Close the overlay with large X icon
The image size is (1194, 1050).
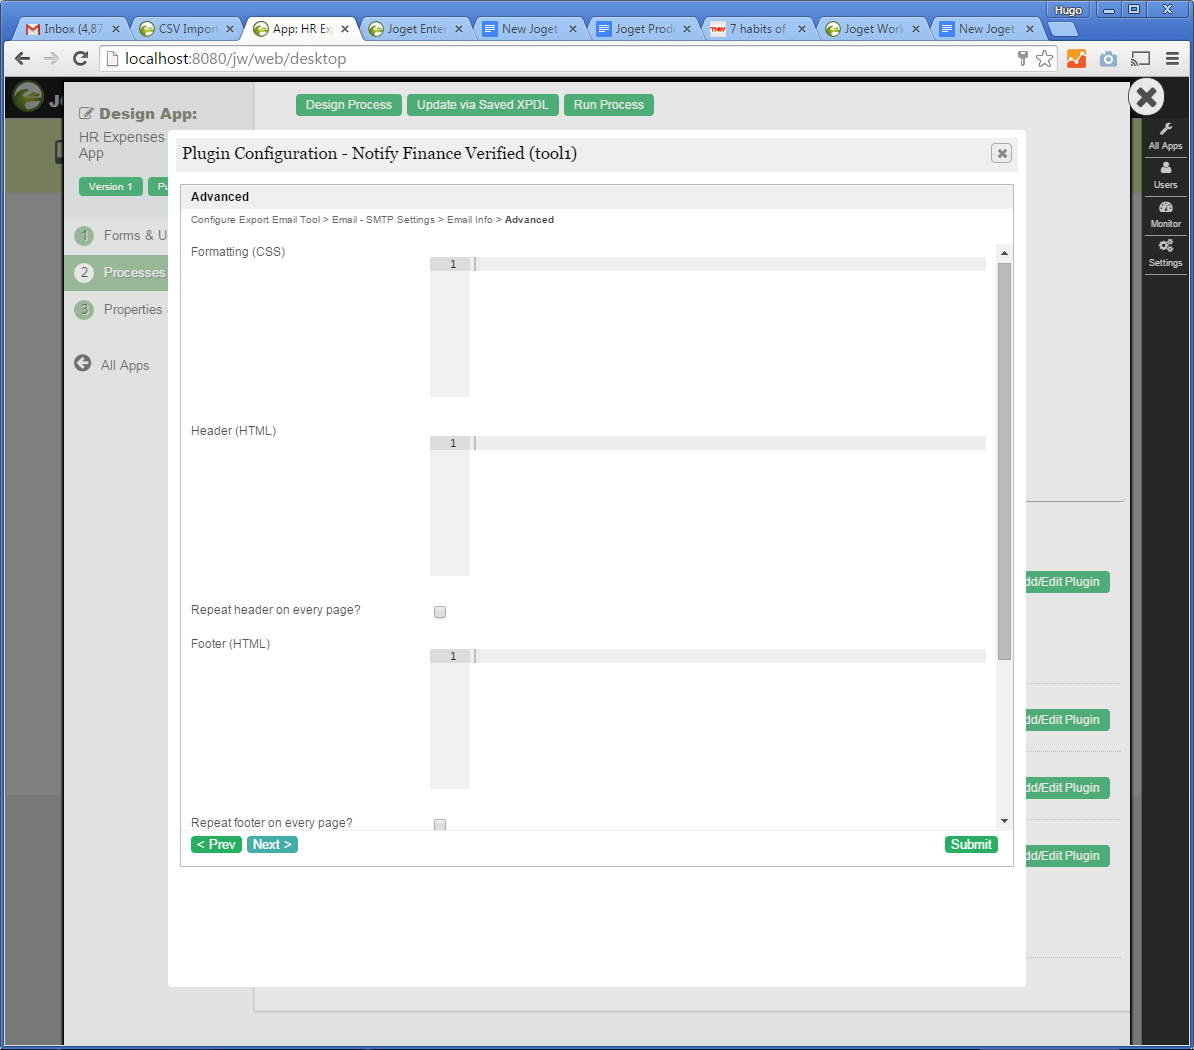[x=1146, y=97]
